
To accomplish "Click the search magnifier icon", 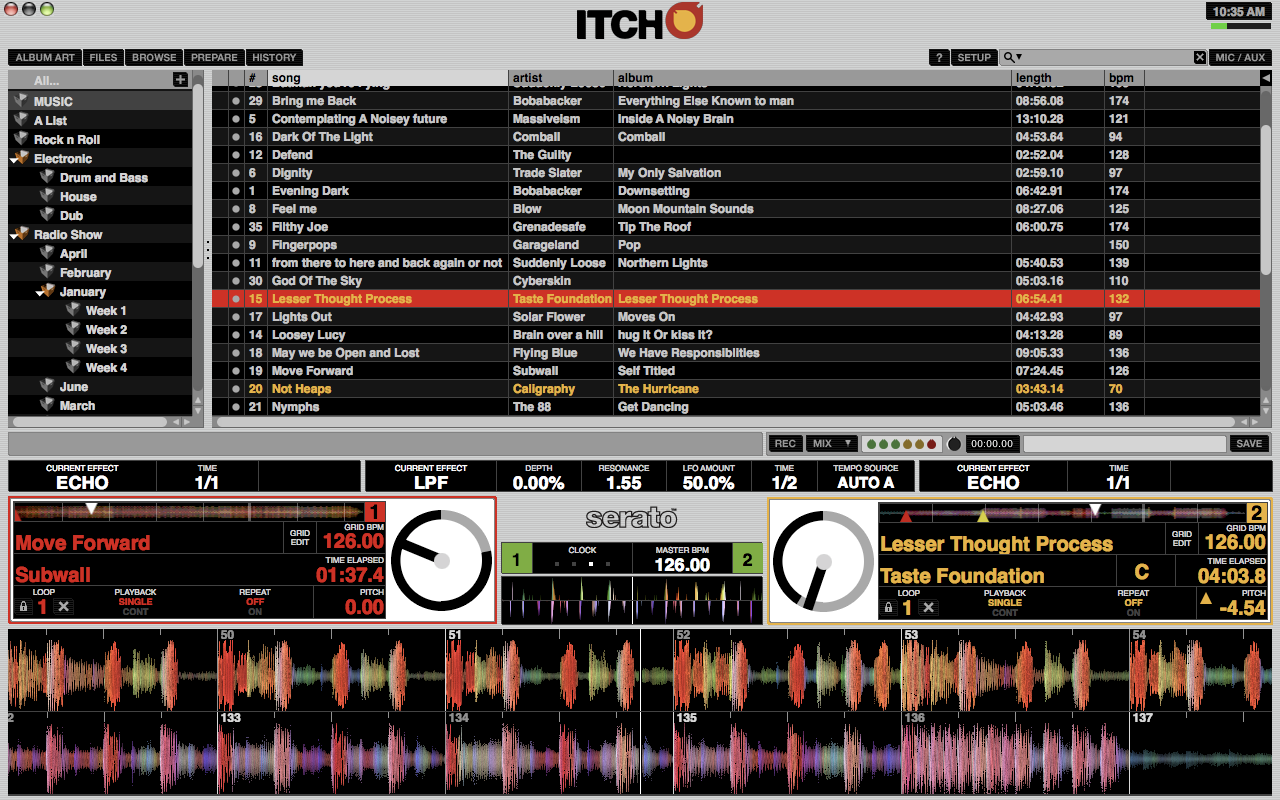I will coord(1011,58).
